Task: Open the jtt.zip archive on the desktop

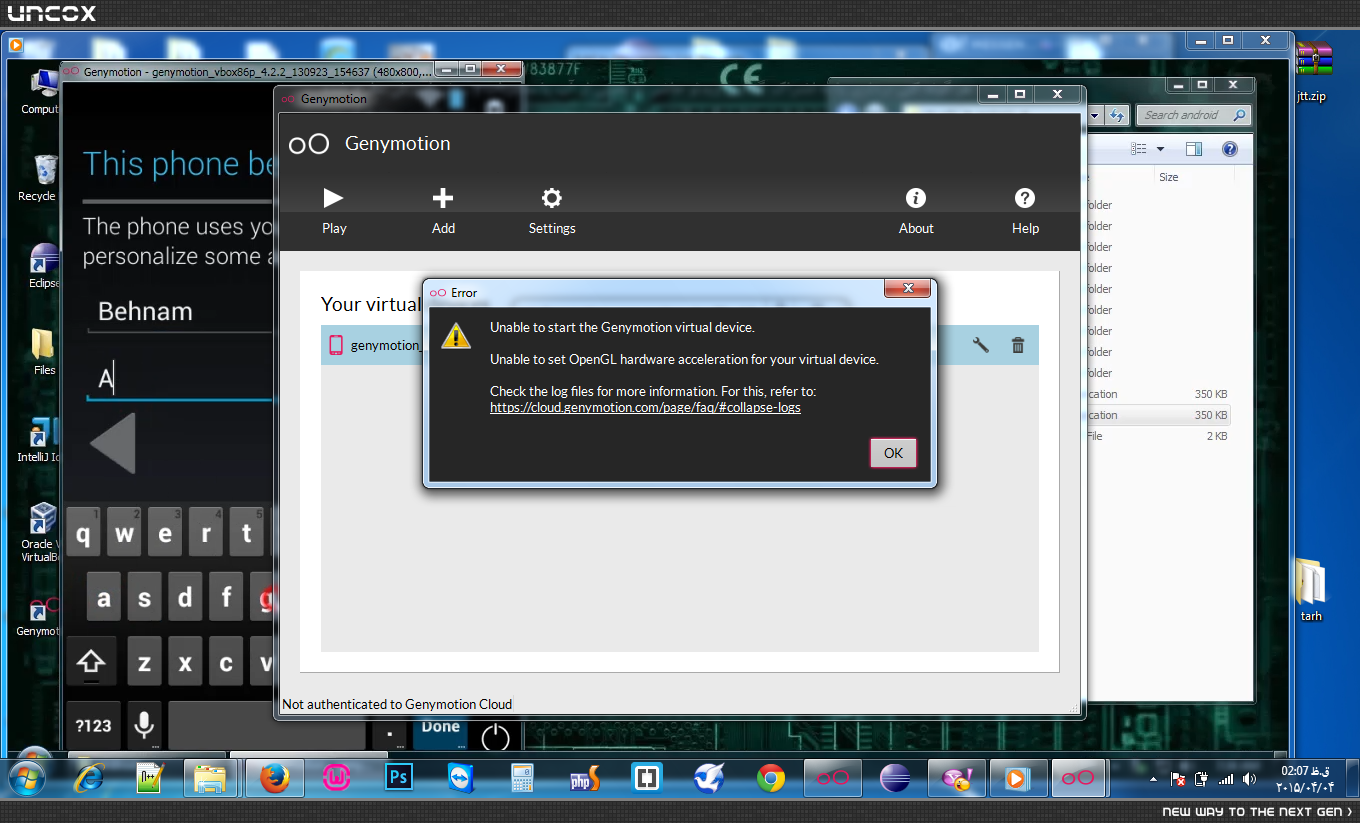Action: [x=1312, y=73]
